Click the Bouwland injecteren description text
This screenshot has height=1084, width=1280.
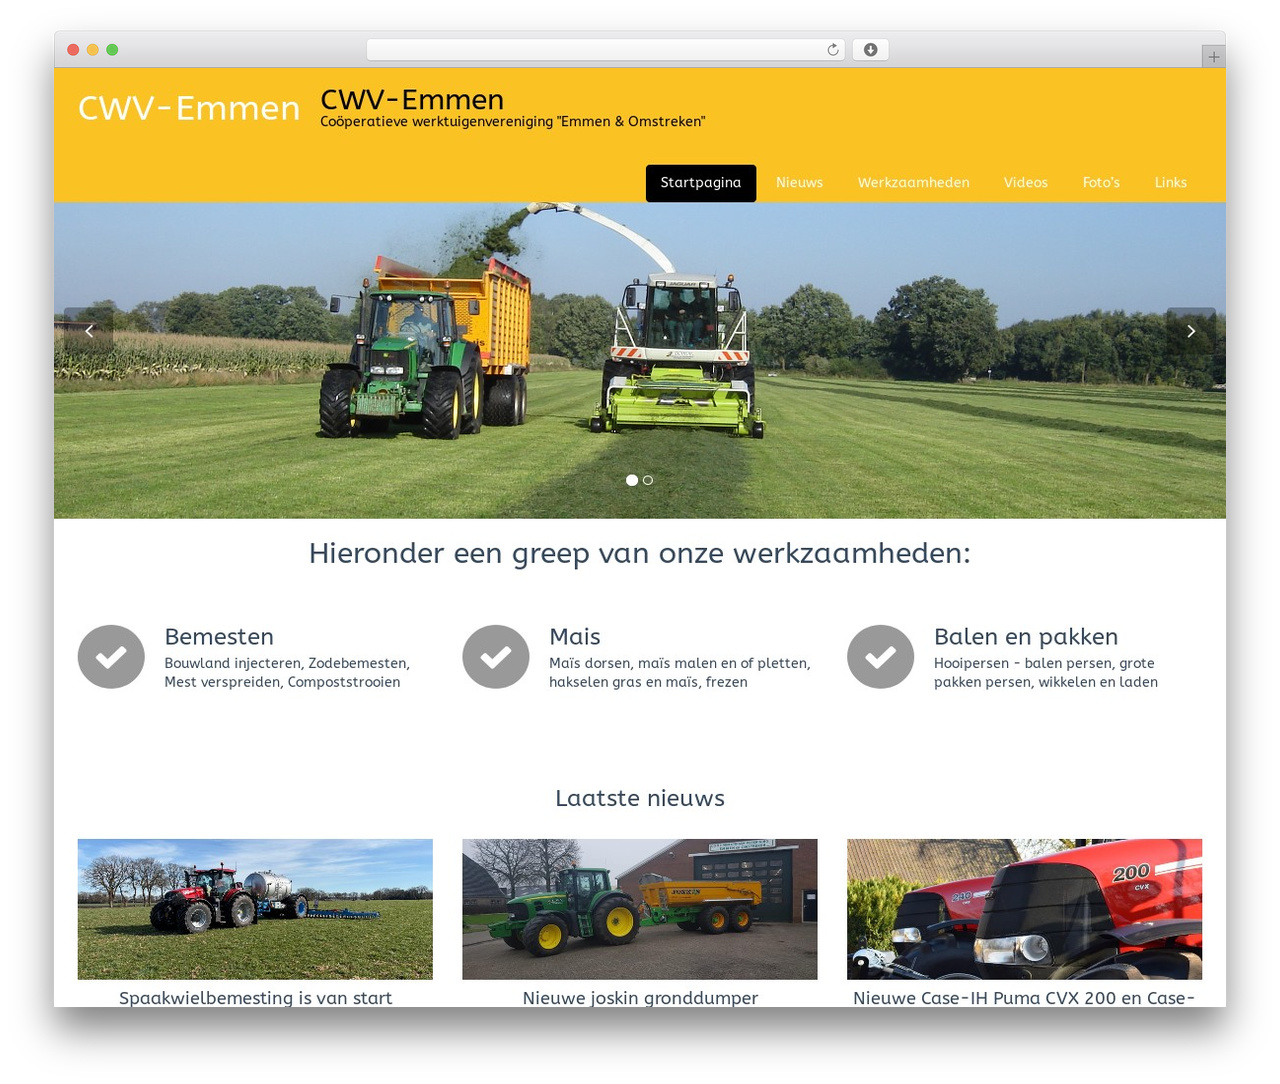coord(287,673)
